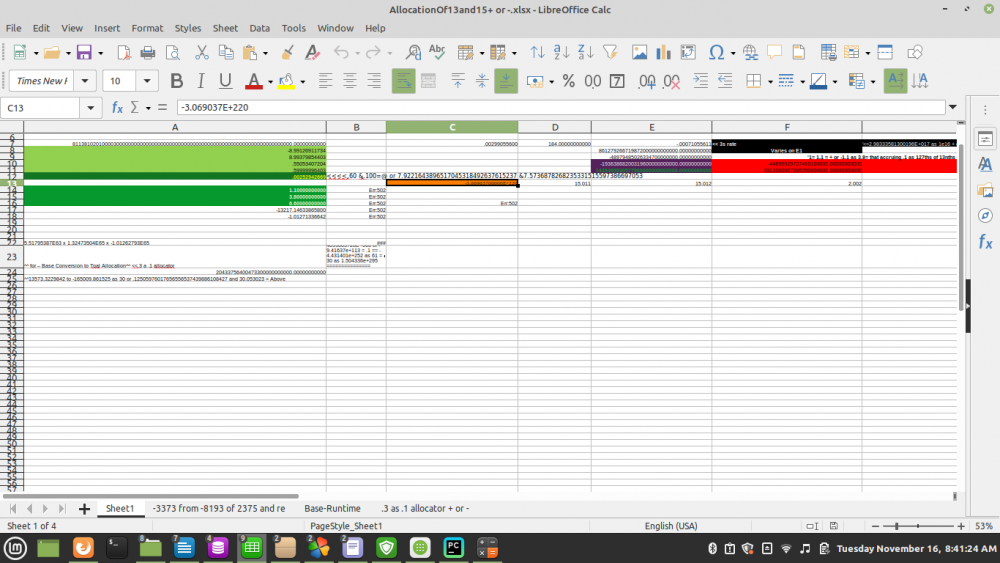
Task: Open the Times New Roman font dropdown
Action: (84, 81)
